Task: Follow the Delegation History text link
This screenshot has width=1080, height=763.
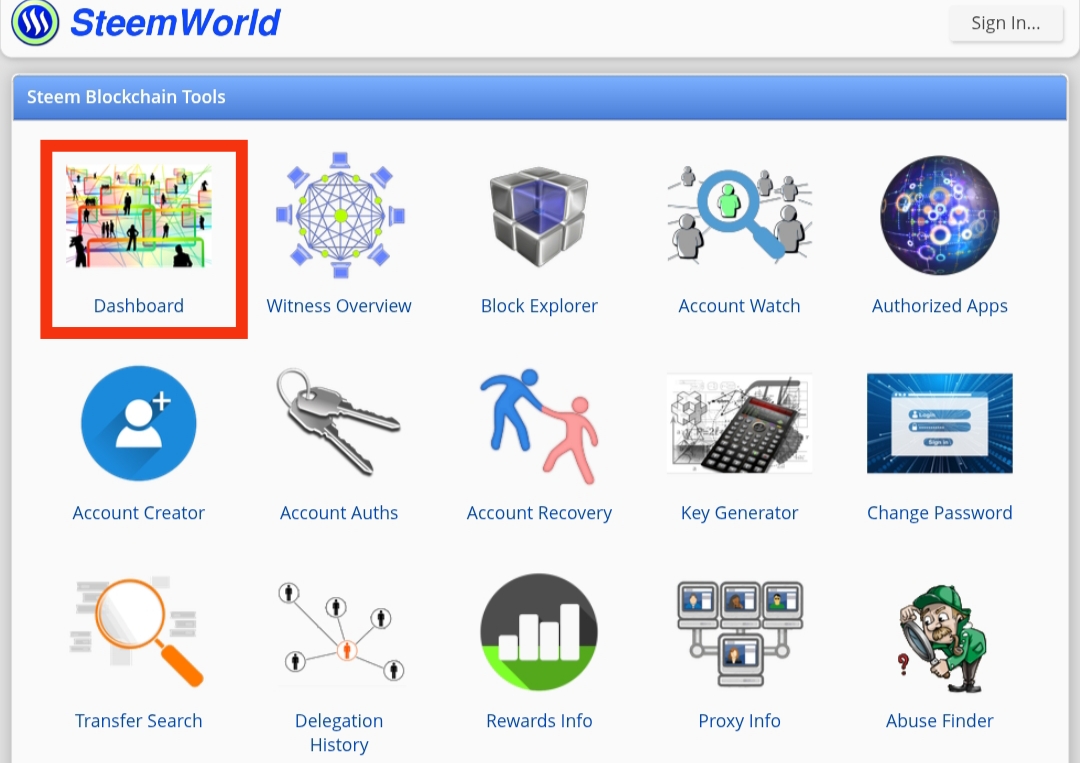Action: pyautogui.click(x=339, y=733)
